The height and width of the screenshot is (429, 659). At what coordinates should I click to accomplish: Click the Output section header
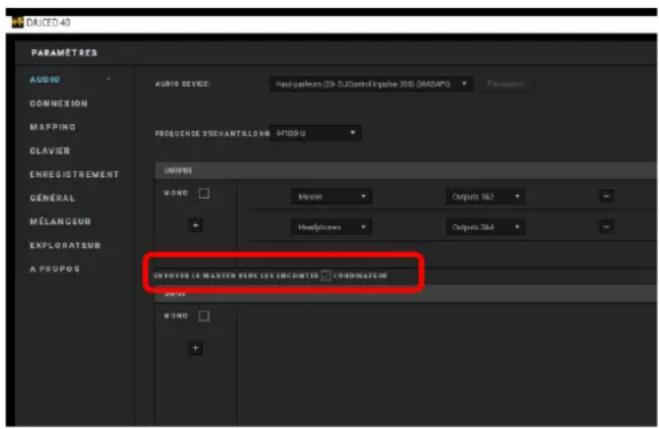[405, 171]
